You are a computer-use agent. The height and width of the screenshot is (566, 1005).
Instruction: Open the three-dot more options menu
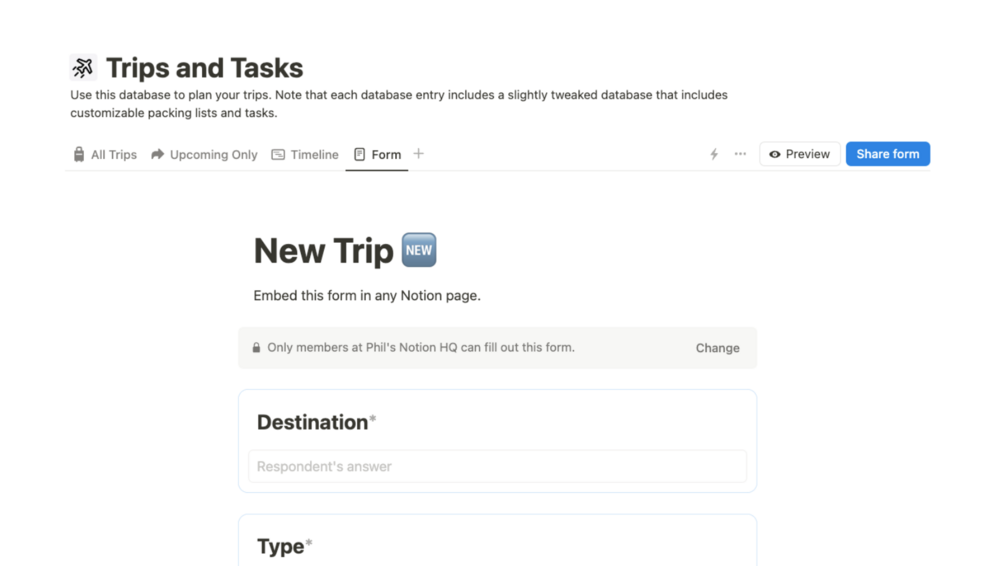tap(740, 154)
